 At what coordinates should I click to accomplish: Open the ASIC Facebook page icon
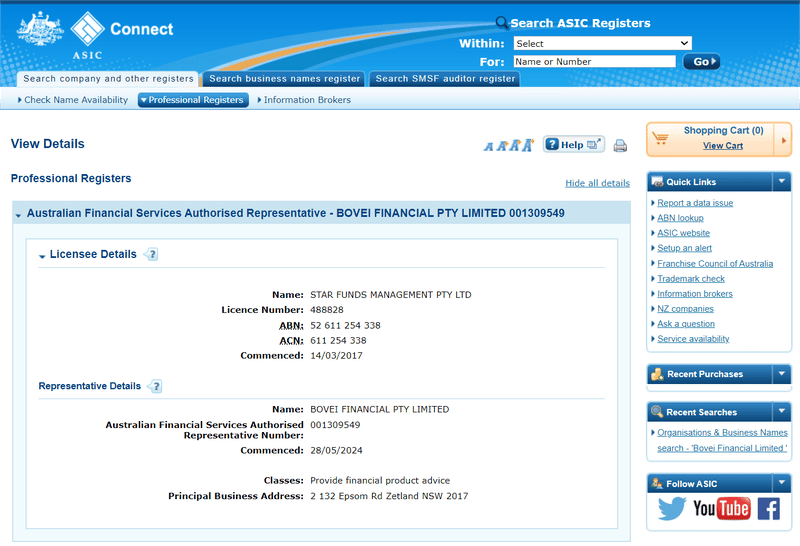tap(768, 508)
